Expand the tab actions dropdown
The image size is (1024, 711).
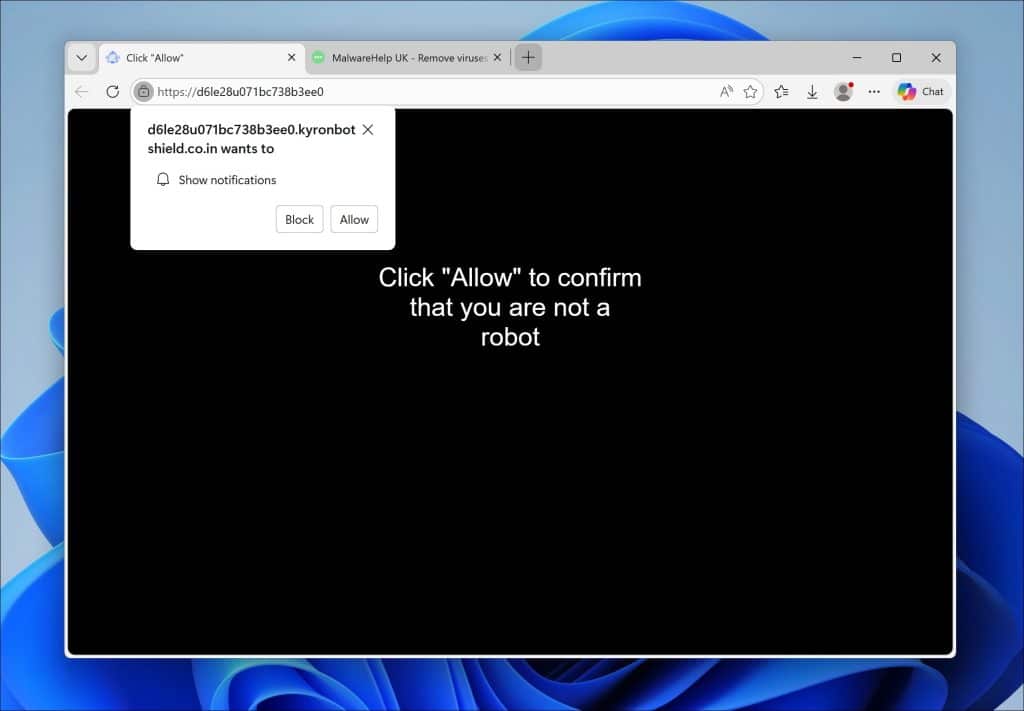coord(82,58)
